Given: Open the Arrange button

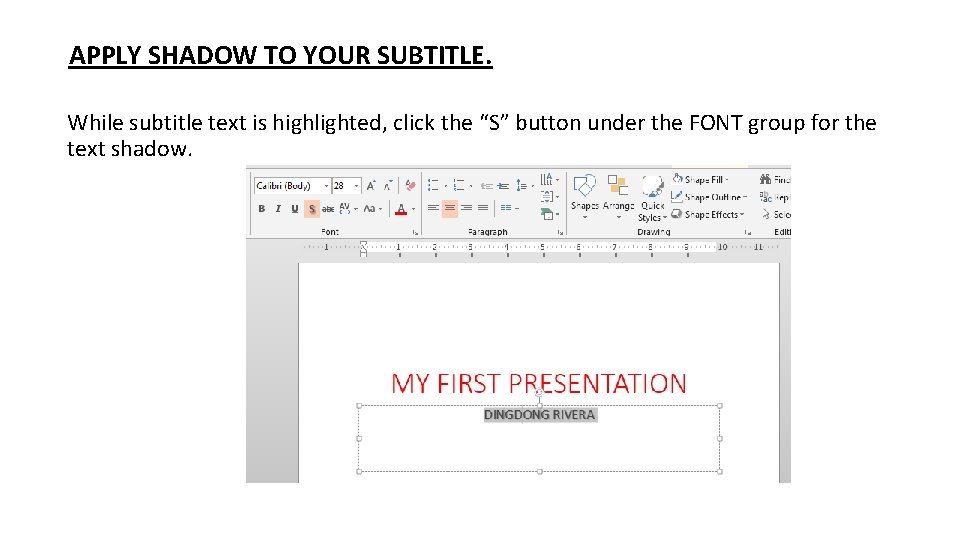Looking at the screenshot, I should click(x=618, y=196).
